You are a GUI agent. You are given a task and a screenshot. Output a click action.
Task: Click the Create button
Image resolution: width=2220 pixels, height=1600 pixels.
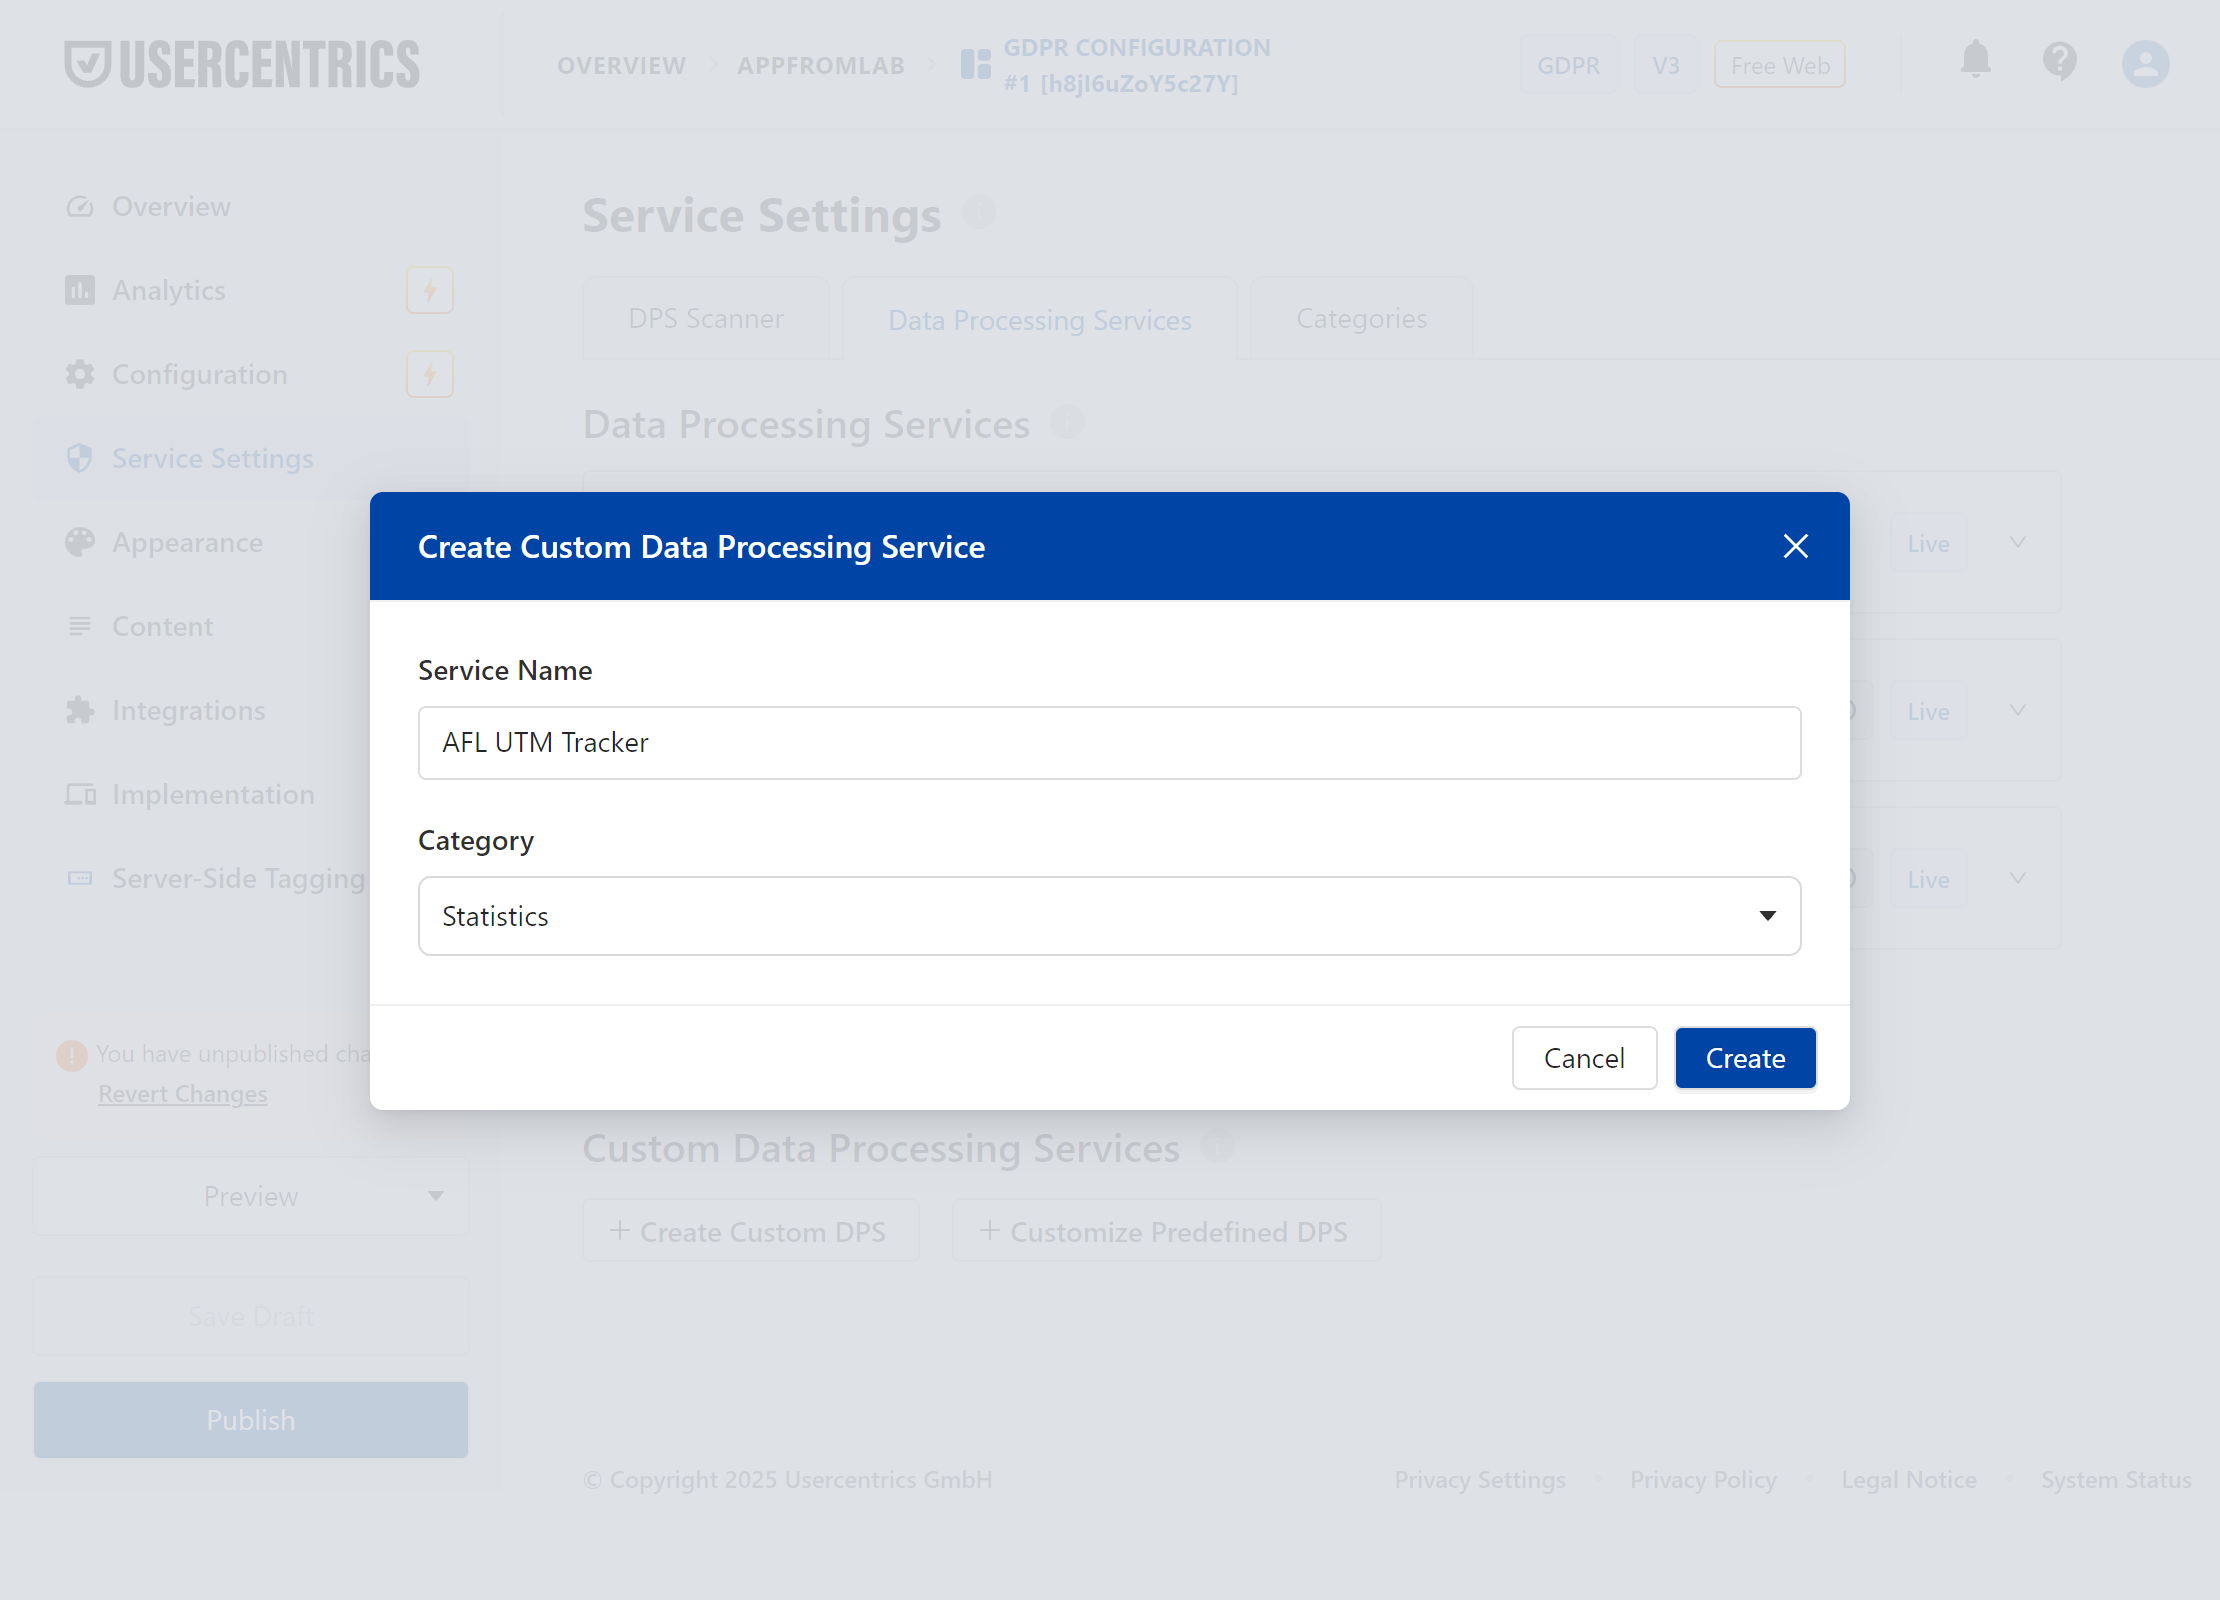click(1746, 1058)
